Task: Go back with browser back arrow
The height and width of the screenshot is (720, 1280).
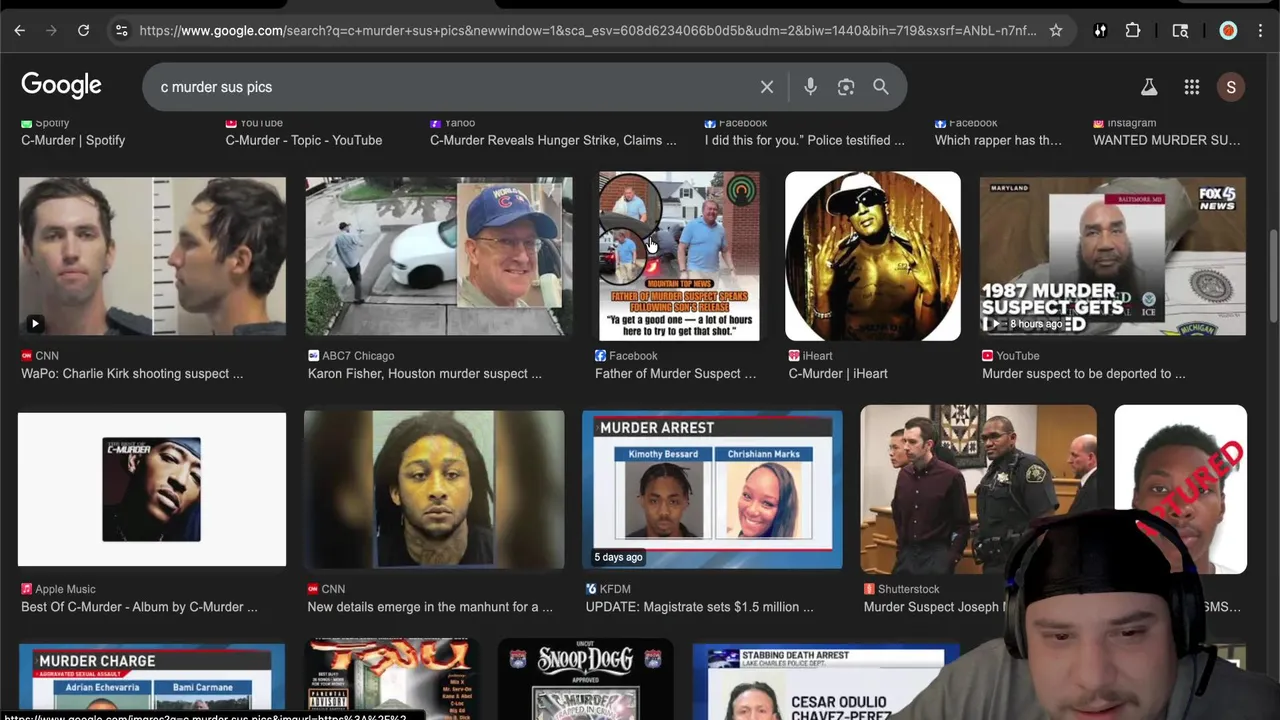Action: [x=19, y=31]
